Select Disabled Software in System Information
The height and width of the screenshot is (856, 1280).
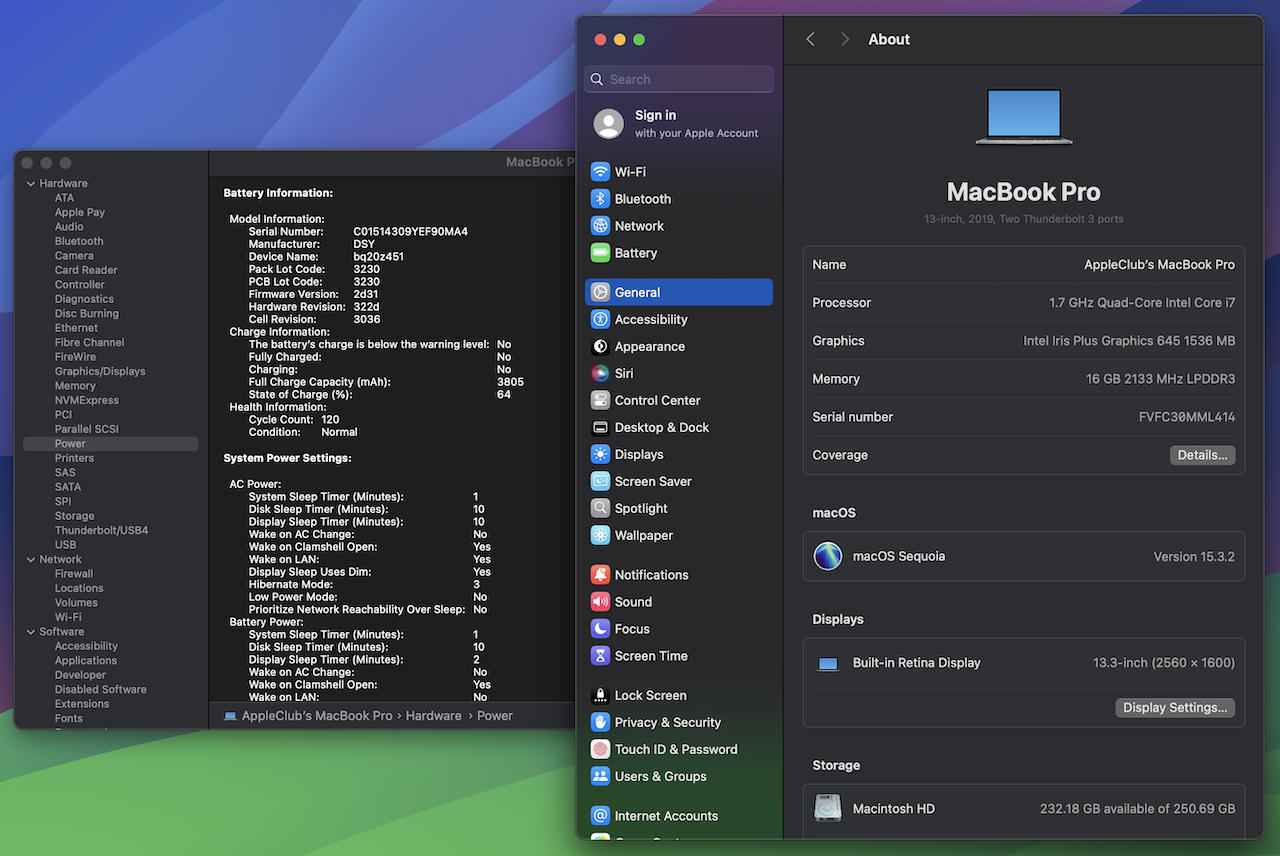(x=101, y=690)
